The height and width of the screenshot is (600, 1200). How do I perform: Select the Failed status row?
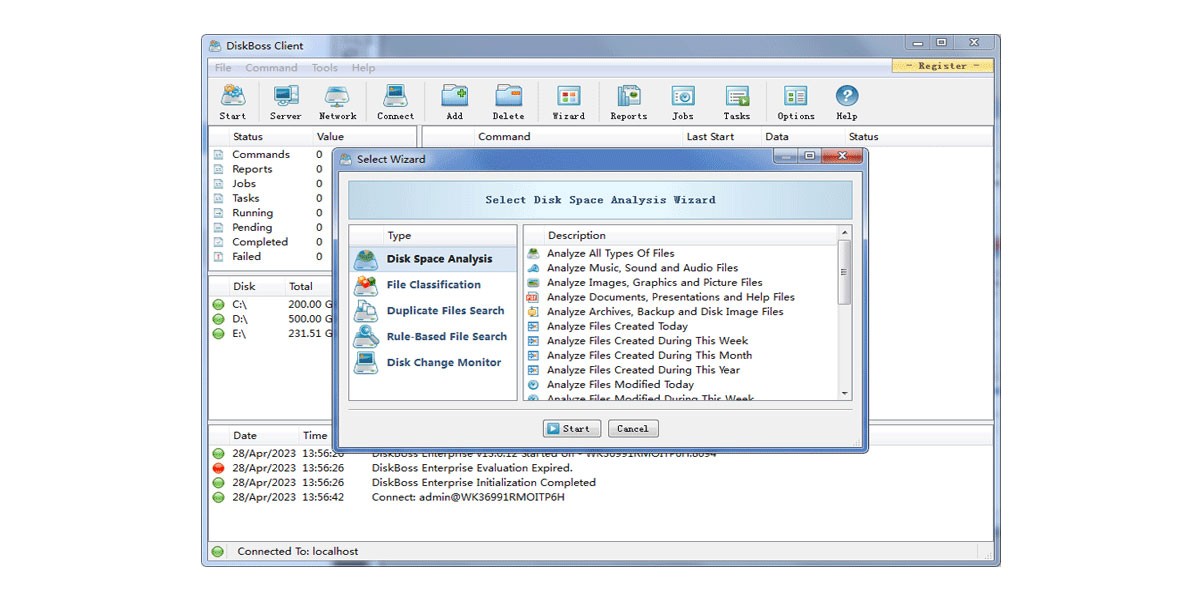[269, 256]
